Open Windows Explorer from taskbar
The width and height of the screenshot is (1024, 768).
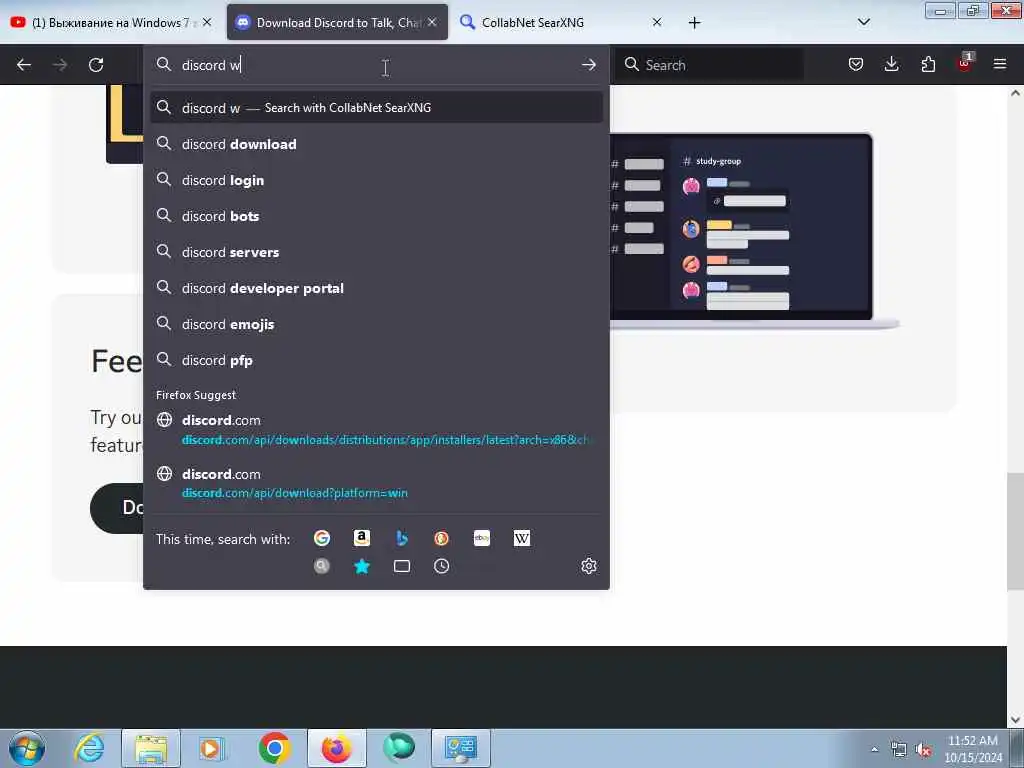click(151, 748)
